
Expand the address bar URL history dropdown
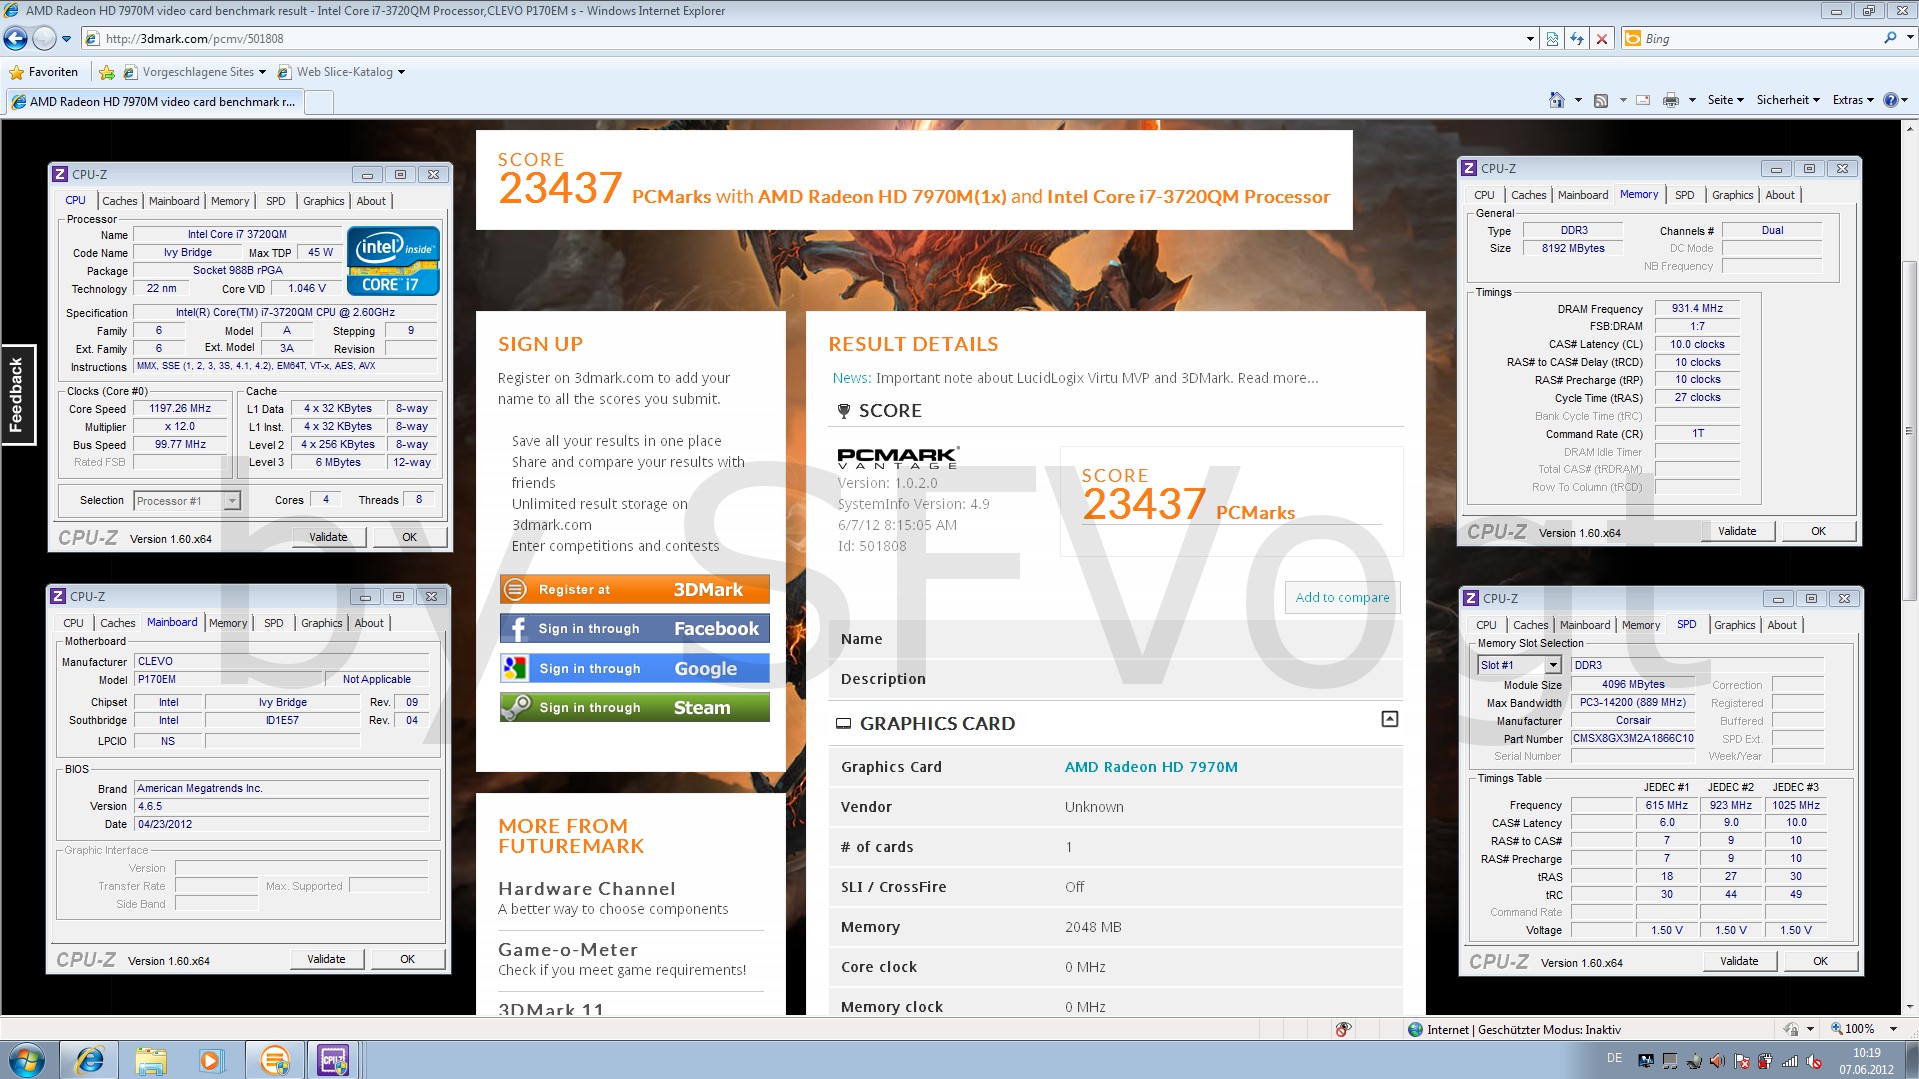tap(1530, 39)
